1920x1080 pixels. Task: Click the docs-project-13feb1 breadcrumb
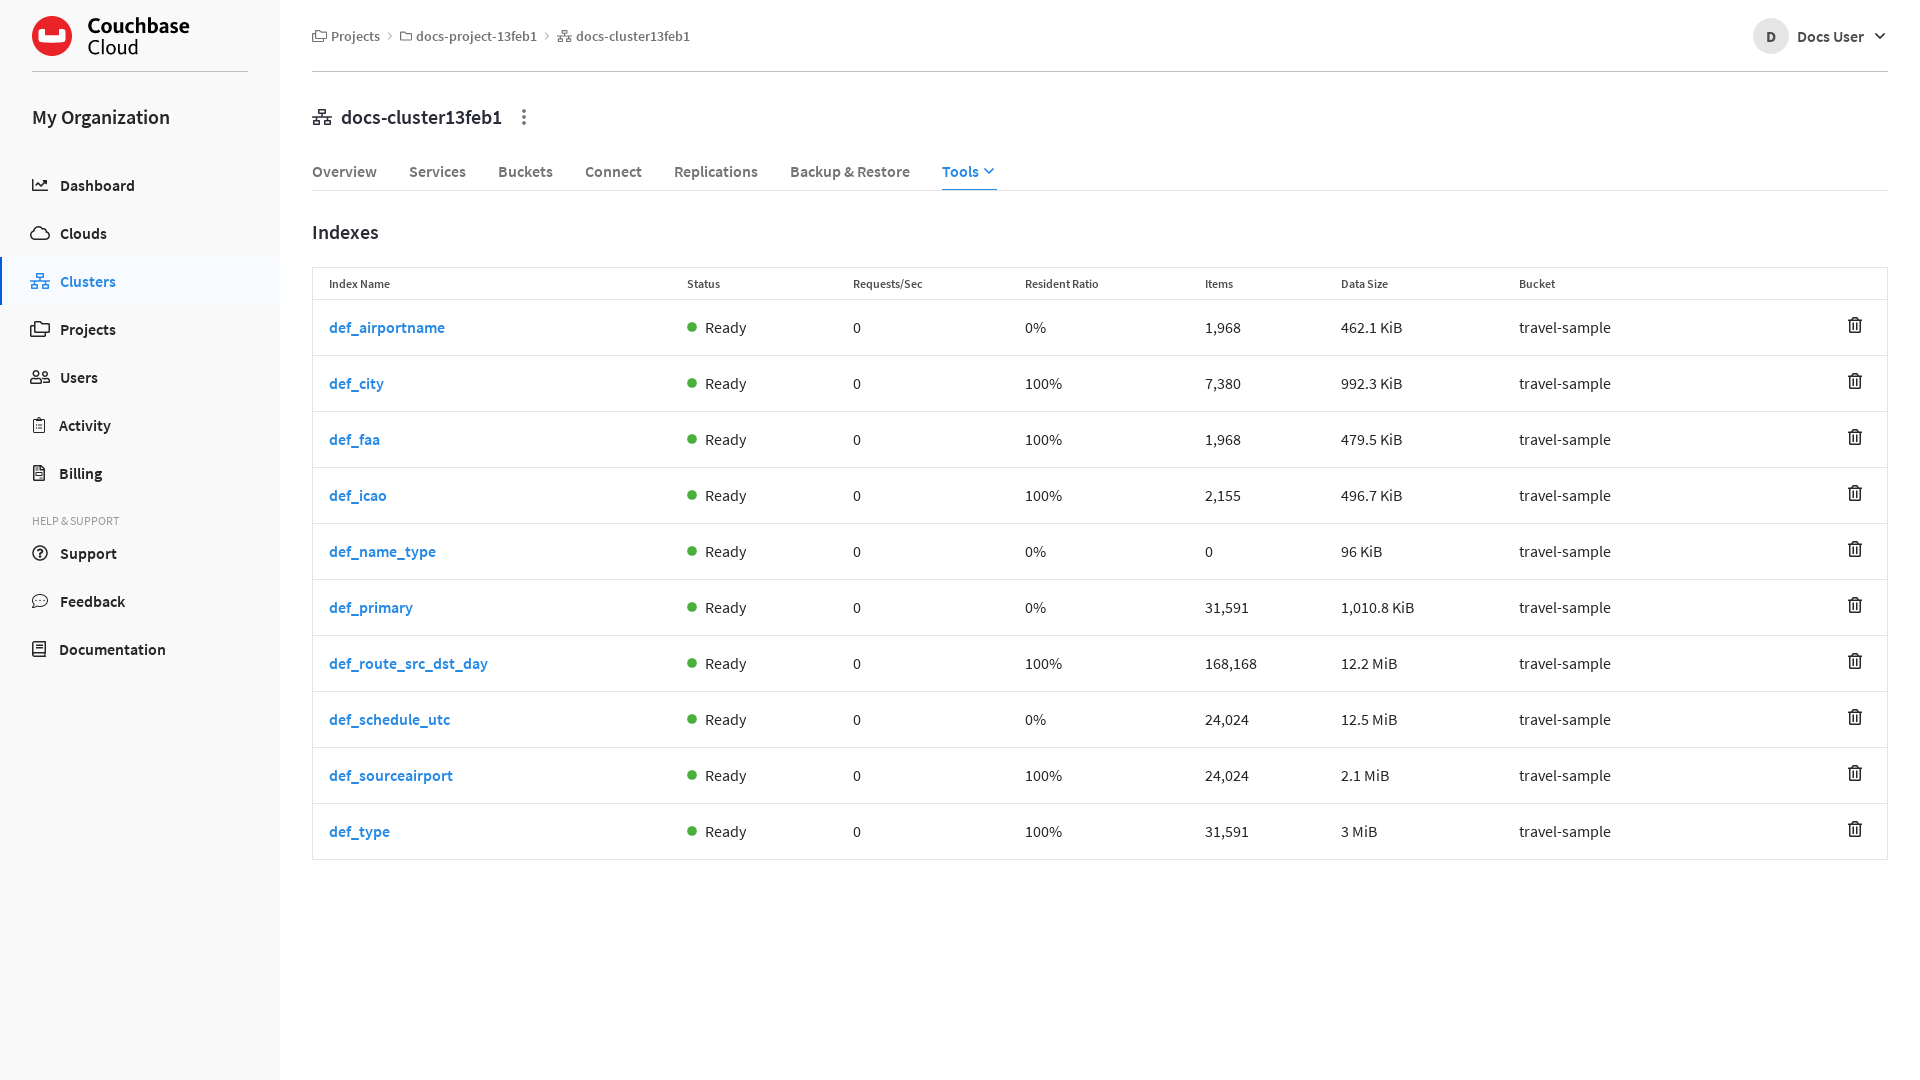click(x=476, y=36)
